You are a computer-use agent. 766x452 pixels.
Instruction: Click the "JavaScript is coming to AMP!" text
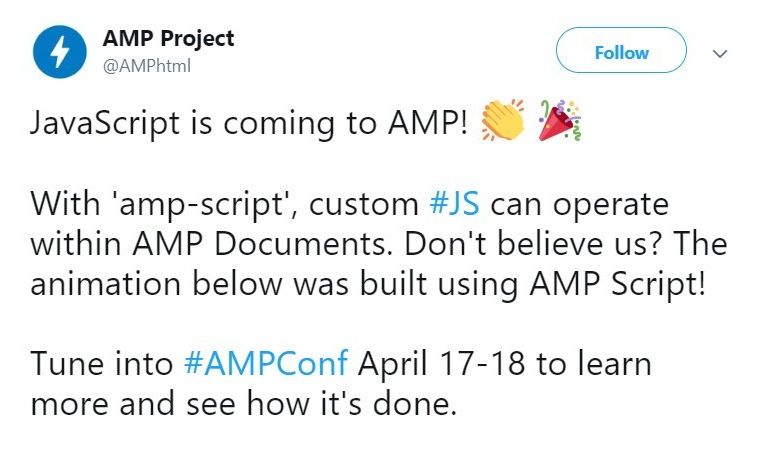pos(250,124)
